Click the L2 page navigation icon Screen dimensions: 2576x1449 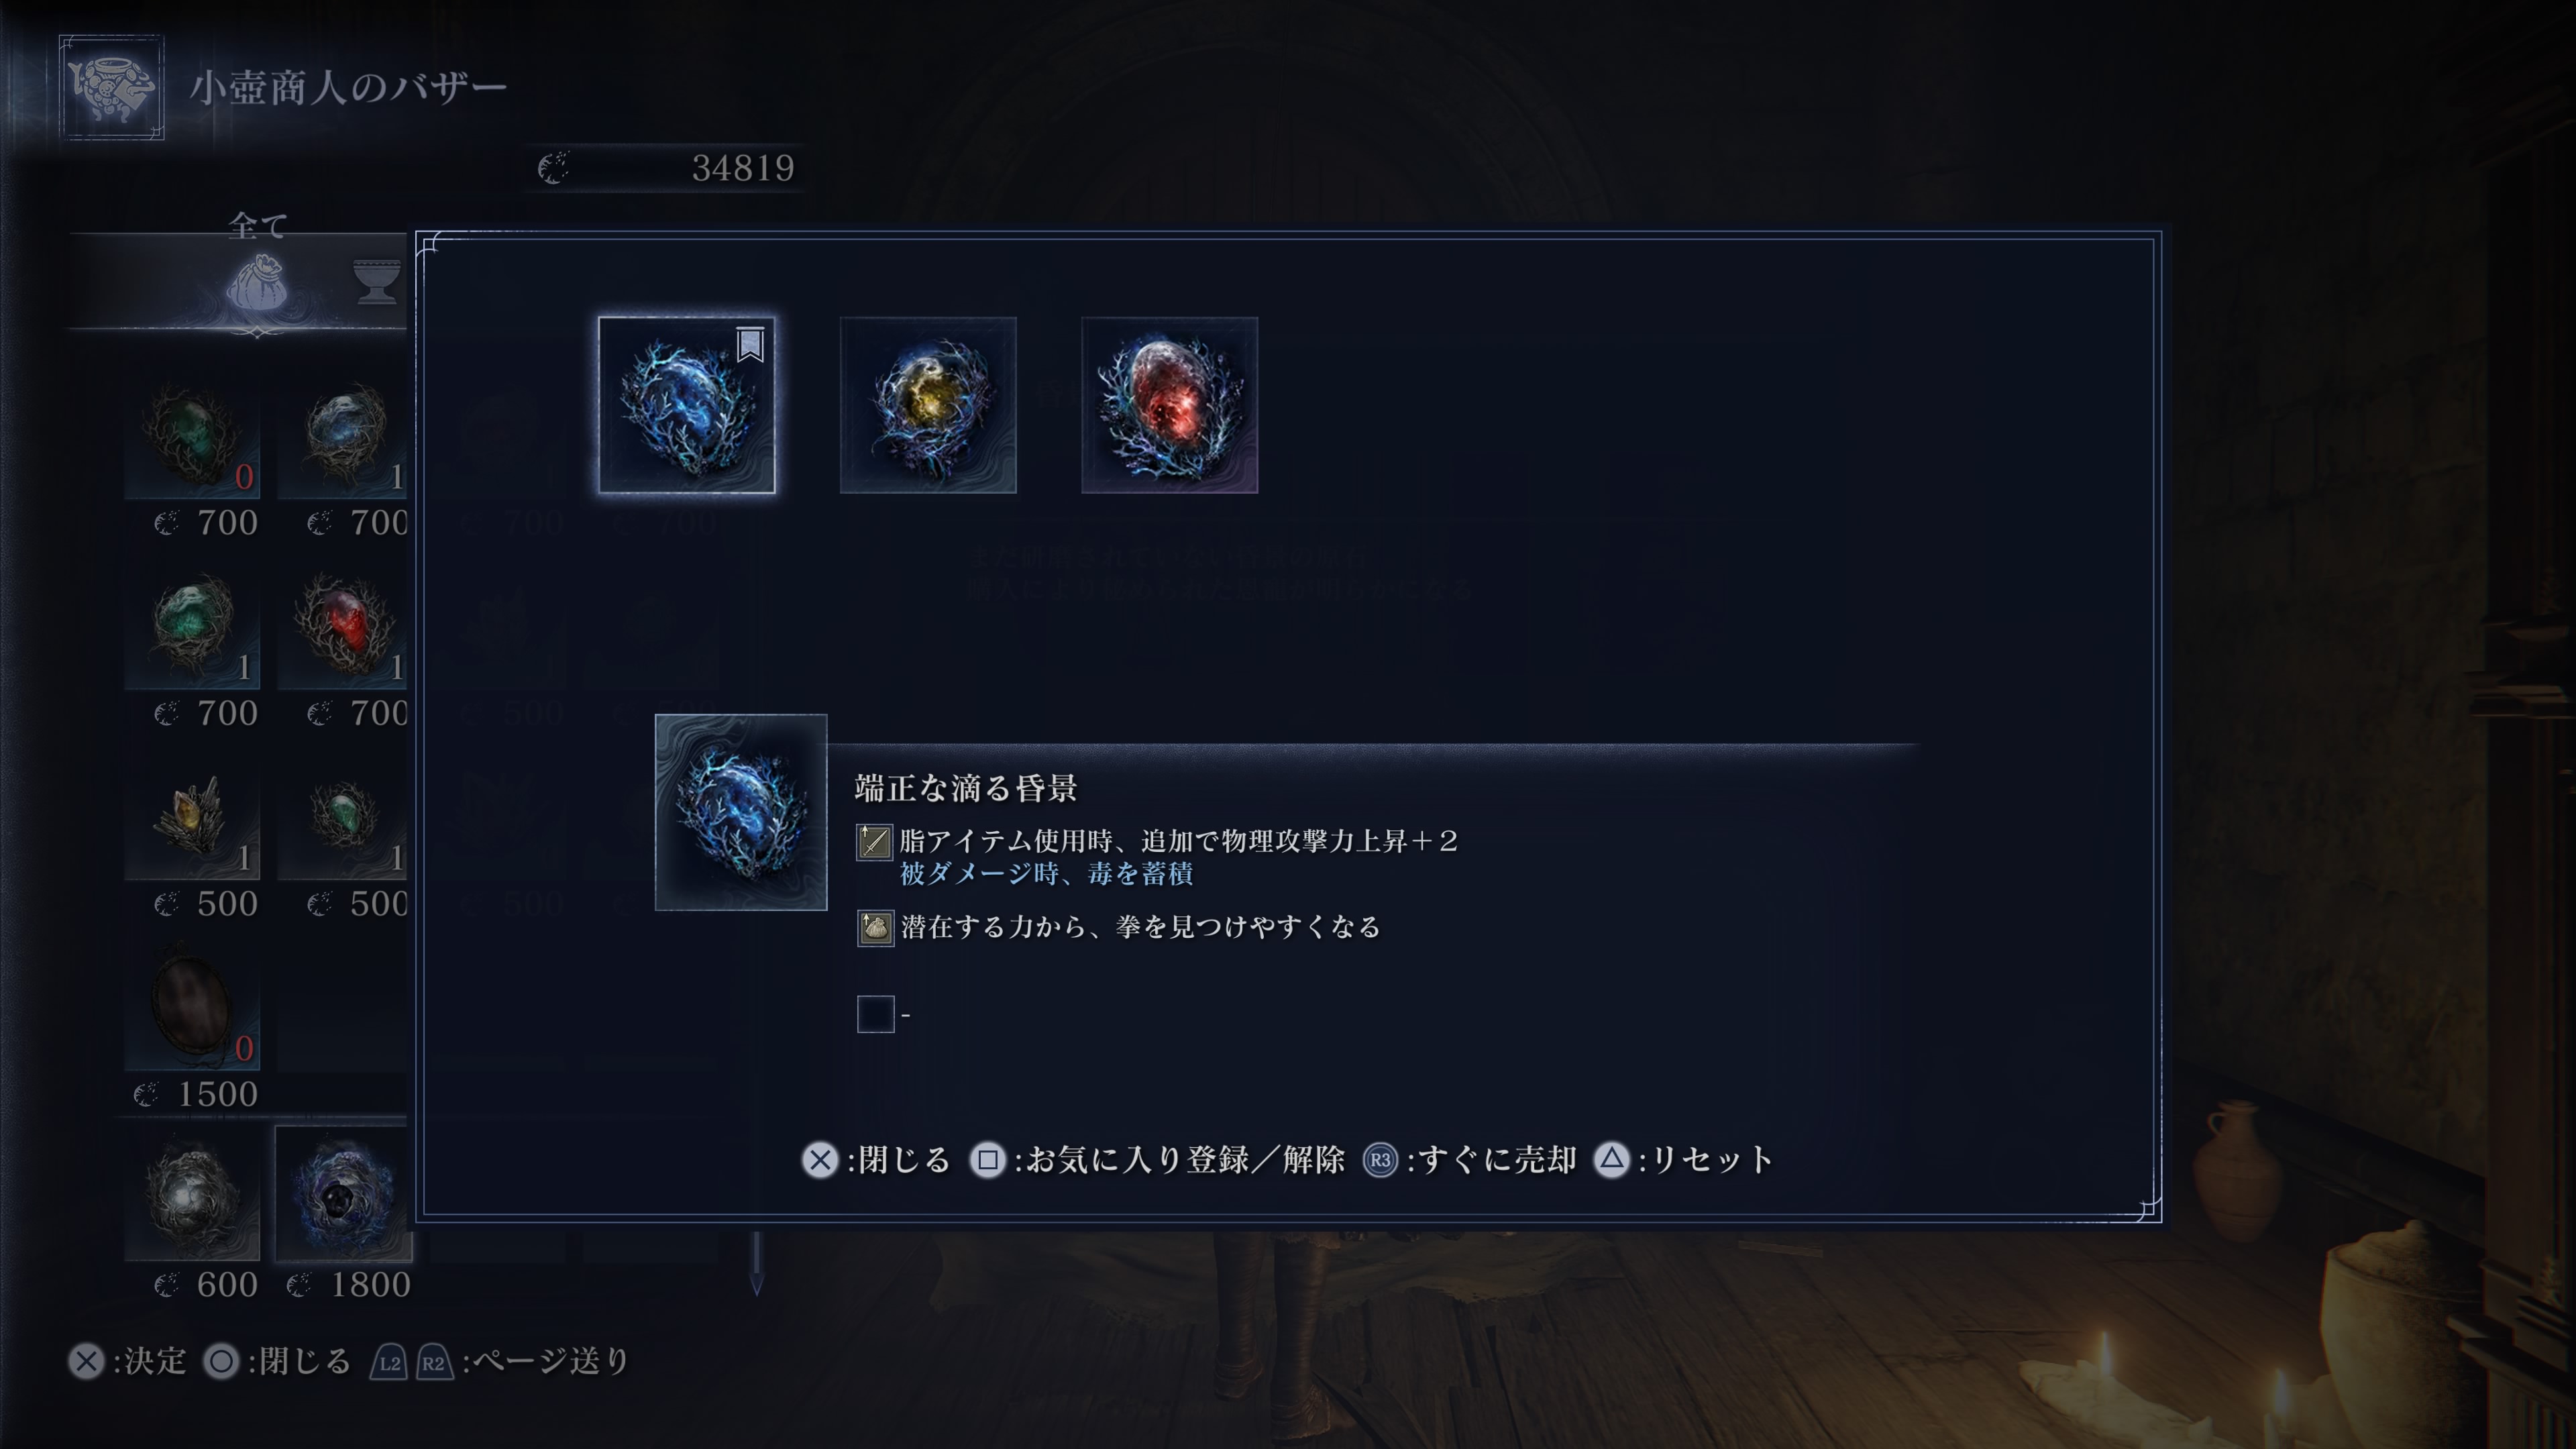389,1362
